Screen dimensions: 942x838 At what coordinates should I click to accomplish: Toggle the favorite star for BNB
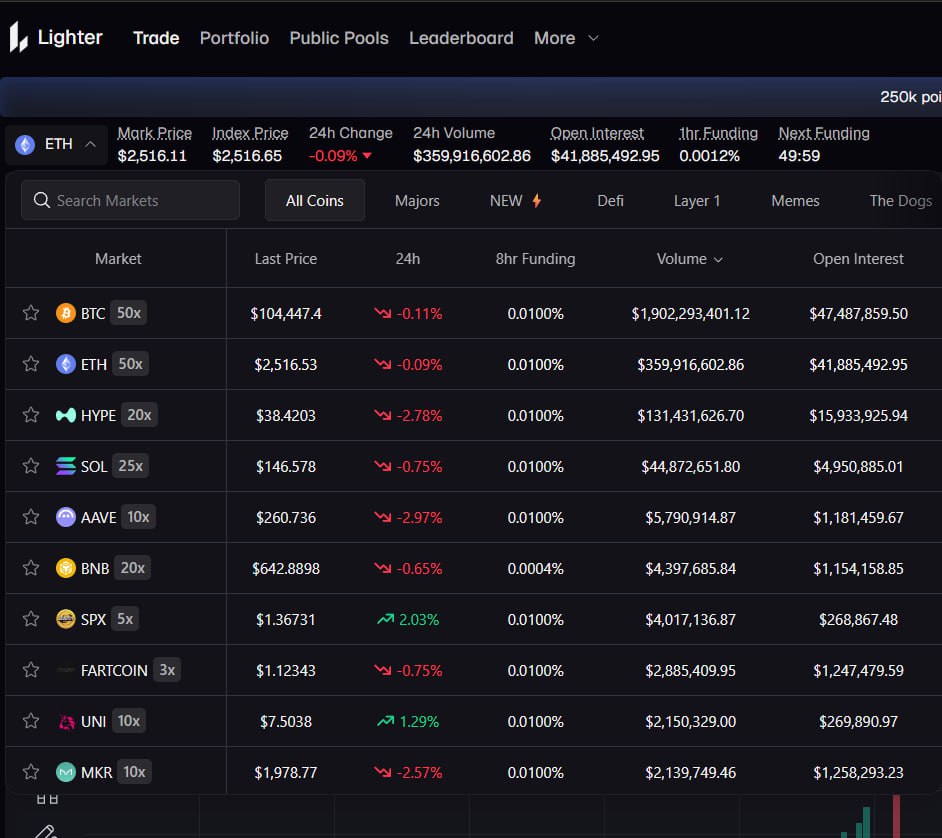31,568
